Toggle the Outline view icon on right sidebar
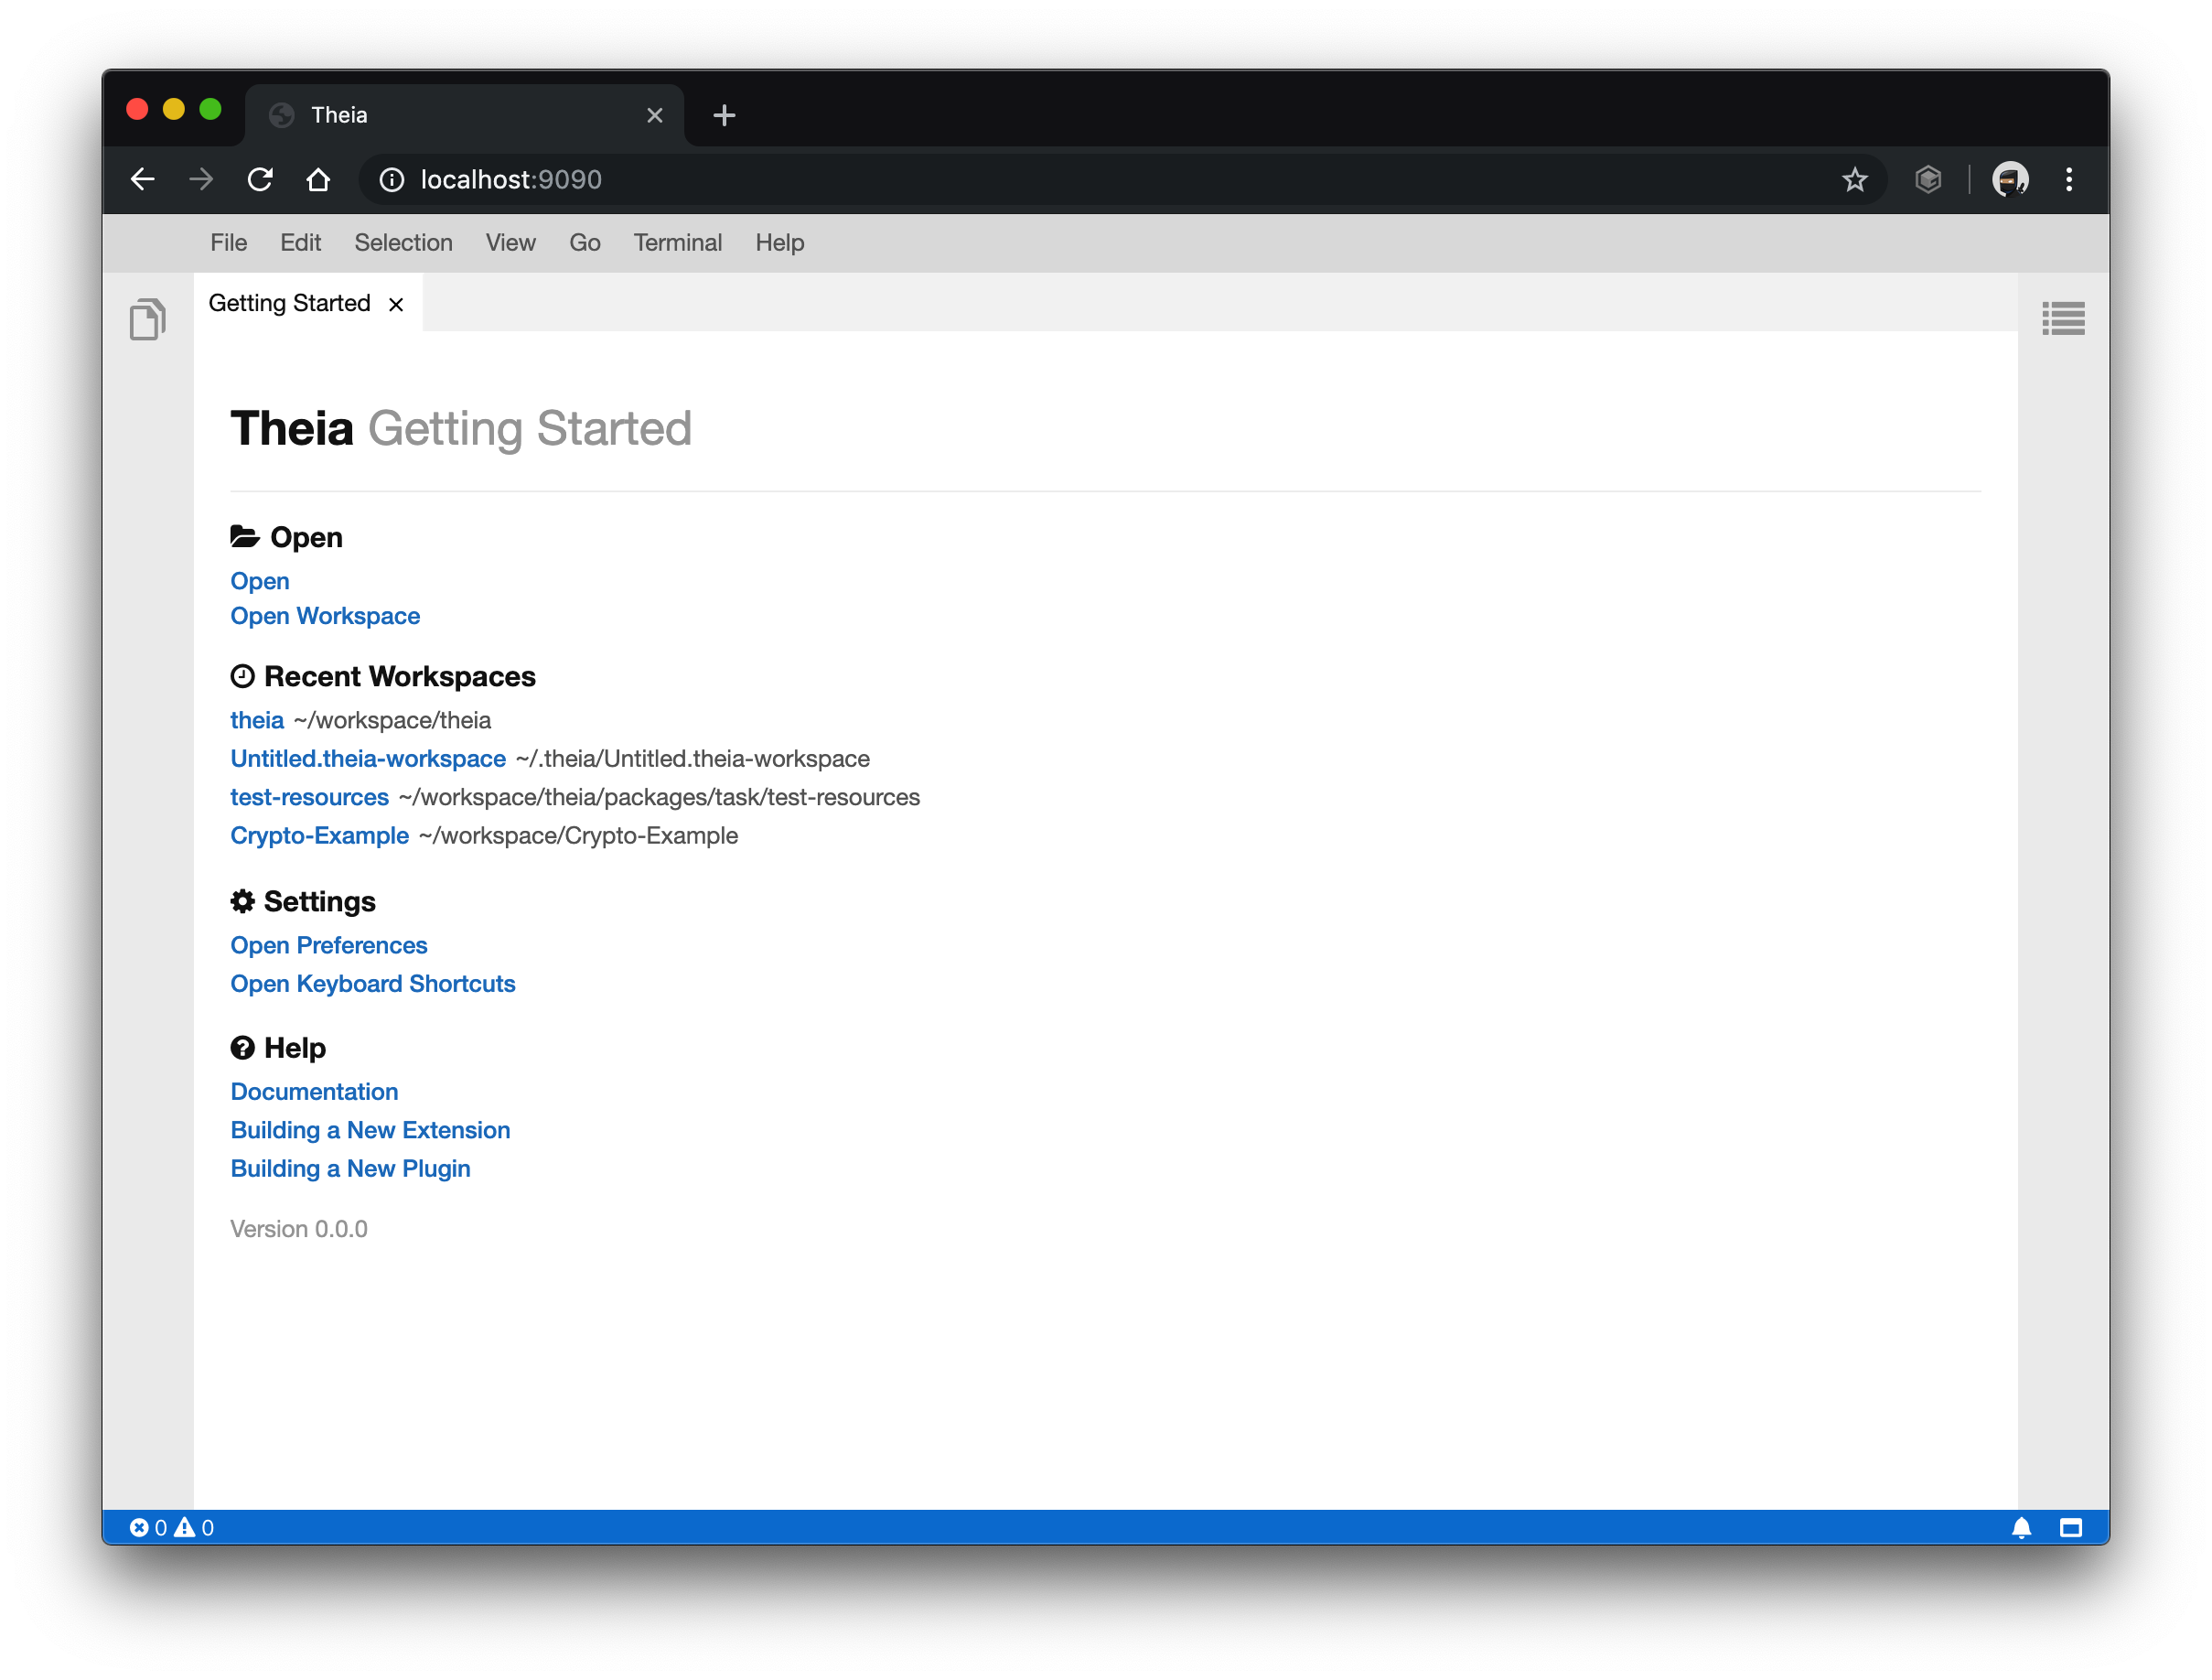This screenshot has width=2212, height=1680. (x=2063, y=319)
